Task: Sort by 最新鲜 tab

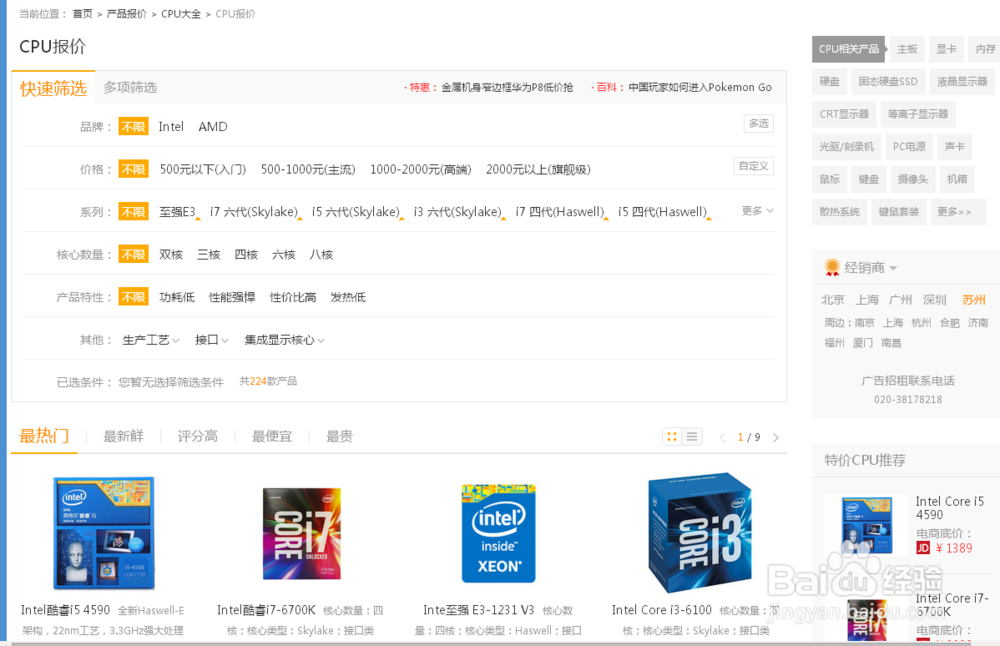Action: pyautogui.click(x=123, y=436)
